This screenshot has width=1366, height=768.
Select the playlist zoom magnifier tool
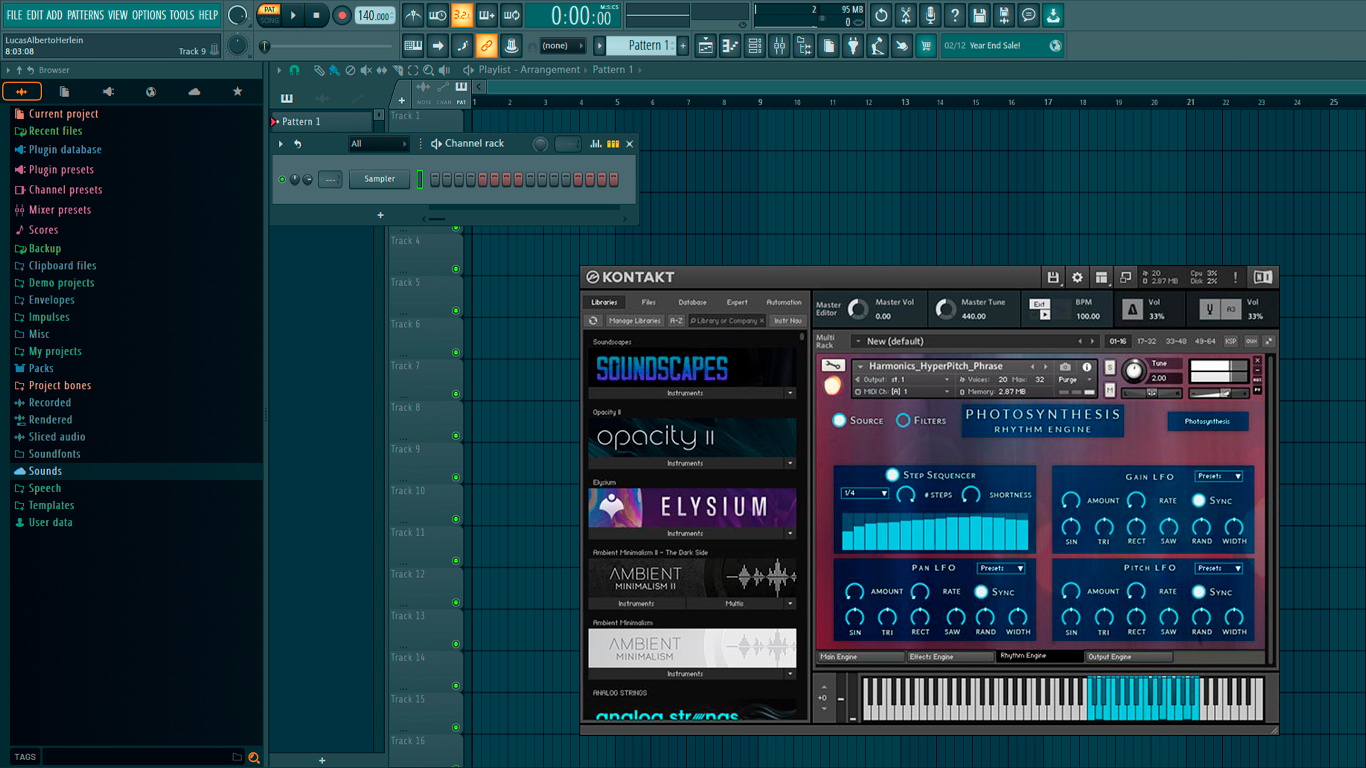coord(428,70)
